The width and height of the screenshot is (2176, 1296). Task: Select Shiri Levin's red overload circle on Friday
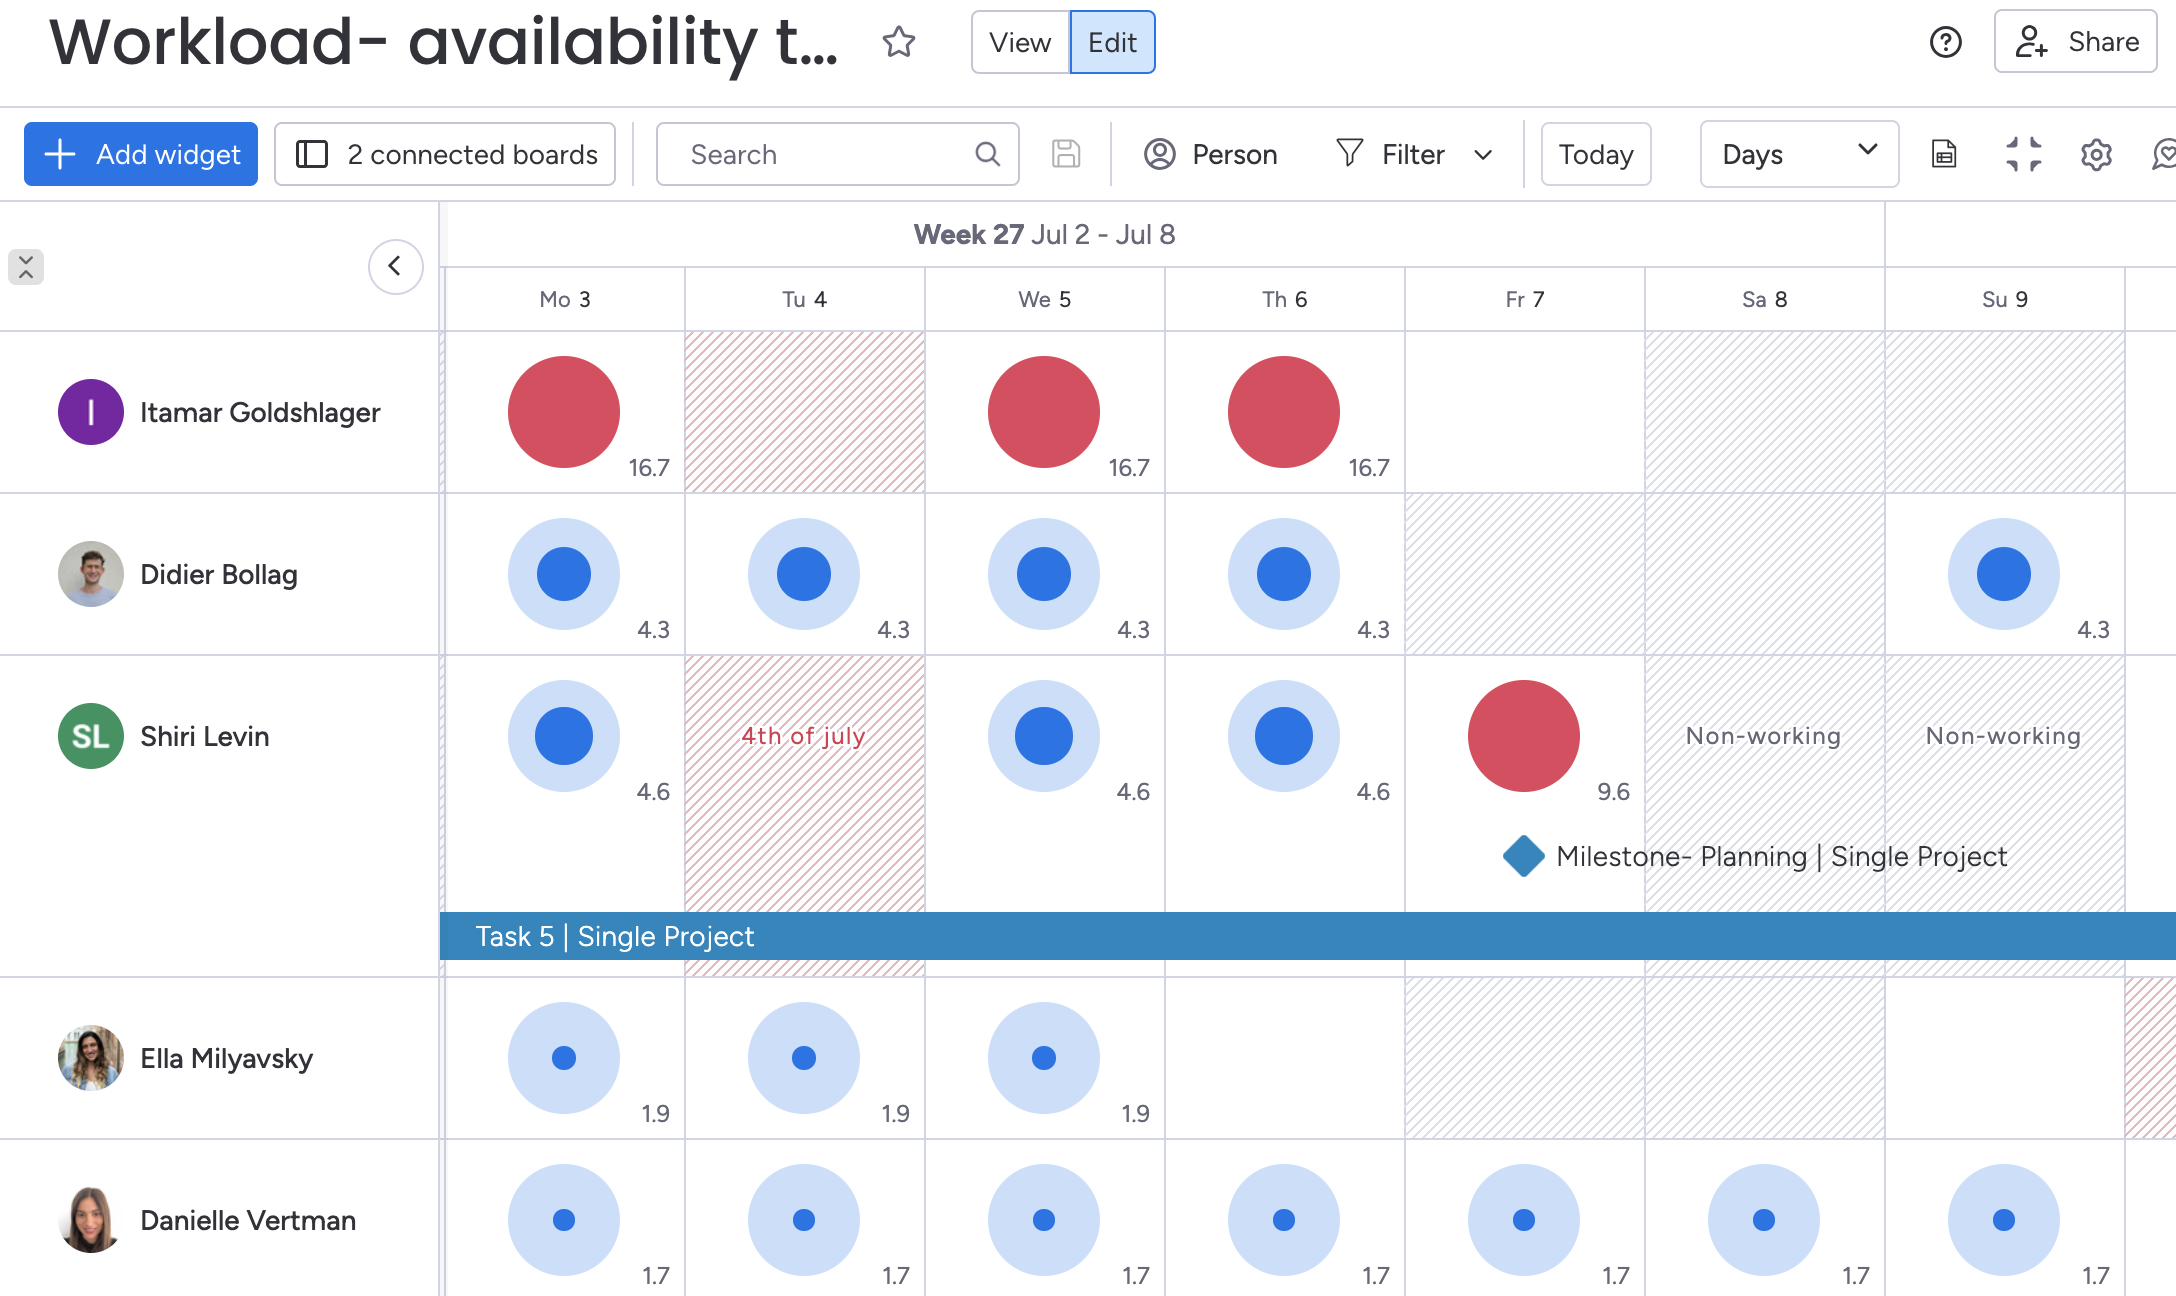pyautogui.click(x=1523, y=736)
